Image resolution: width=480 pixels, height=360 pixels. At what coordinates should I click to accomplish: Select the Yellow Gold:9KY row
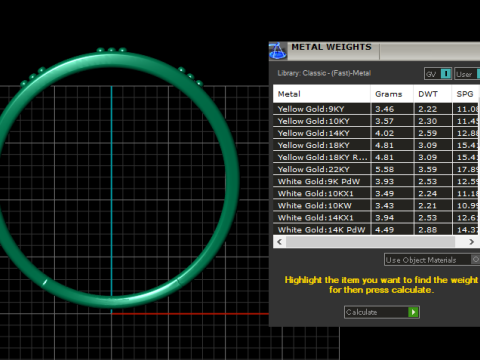click(x=376, y=109)
